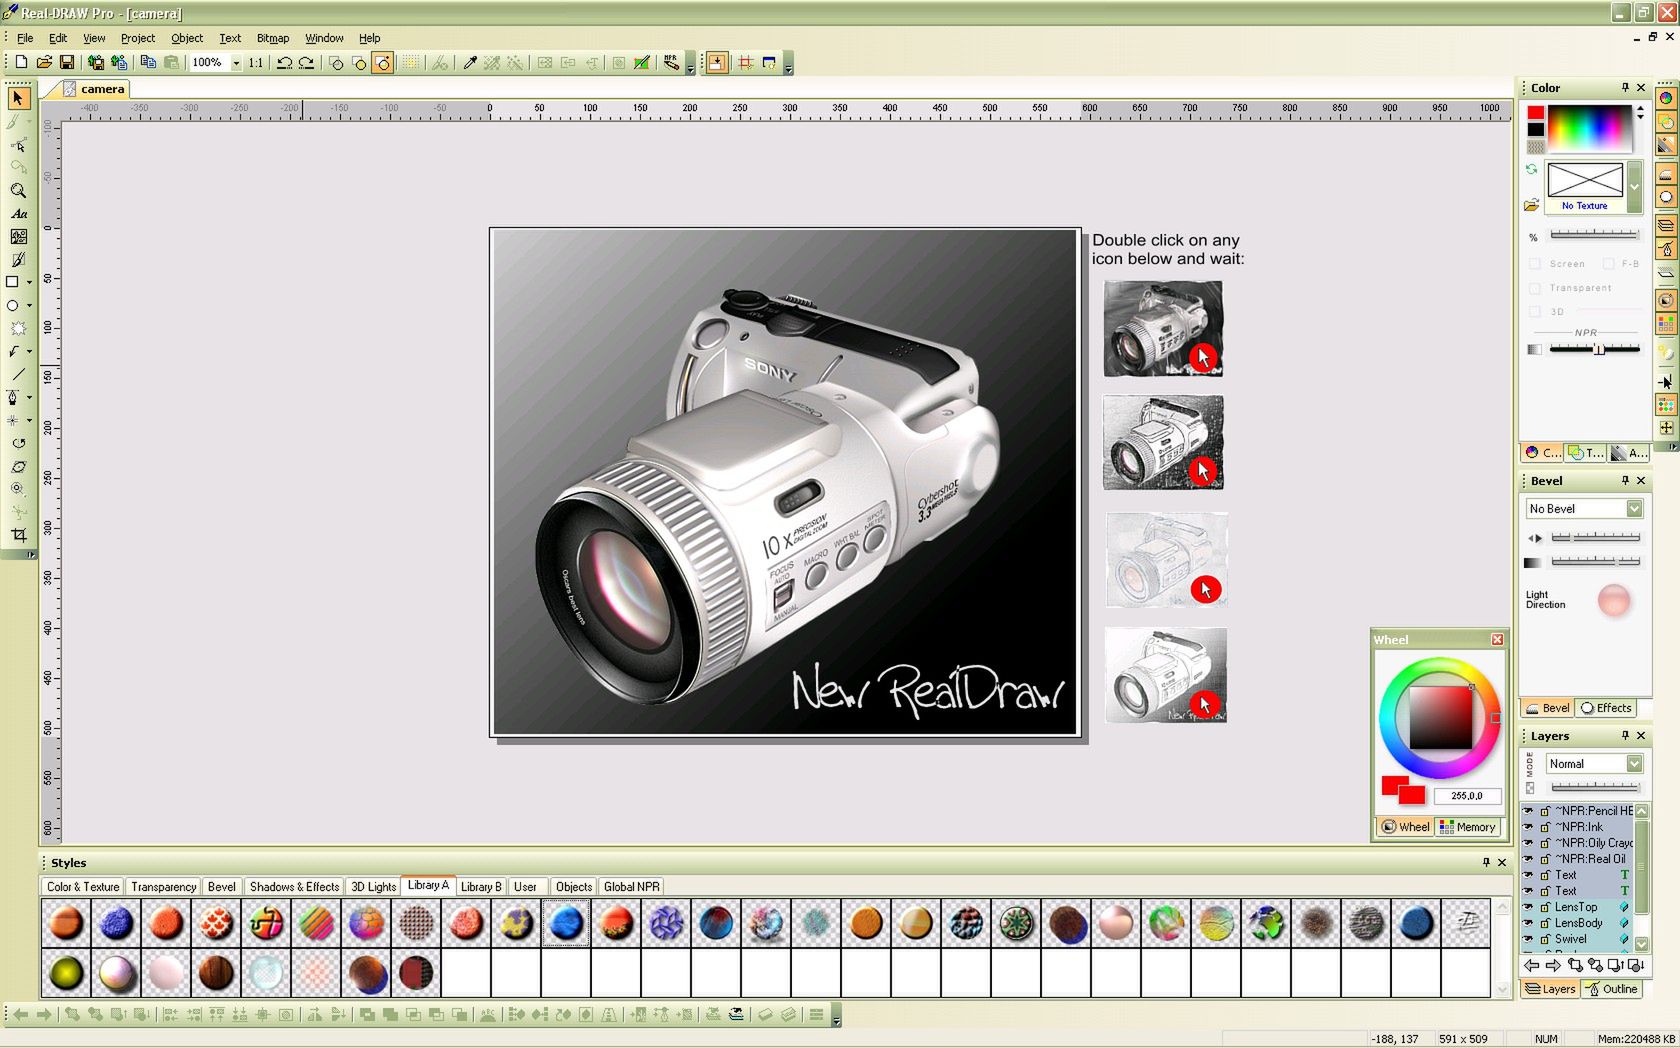Switch to the Outline tab

pyautogui.click(x=1612, y=989)
